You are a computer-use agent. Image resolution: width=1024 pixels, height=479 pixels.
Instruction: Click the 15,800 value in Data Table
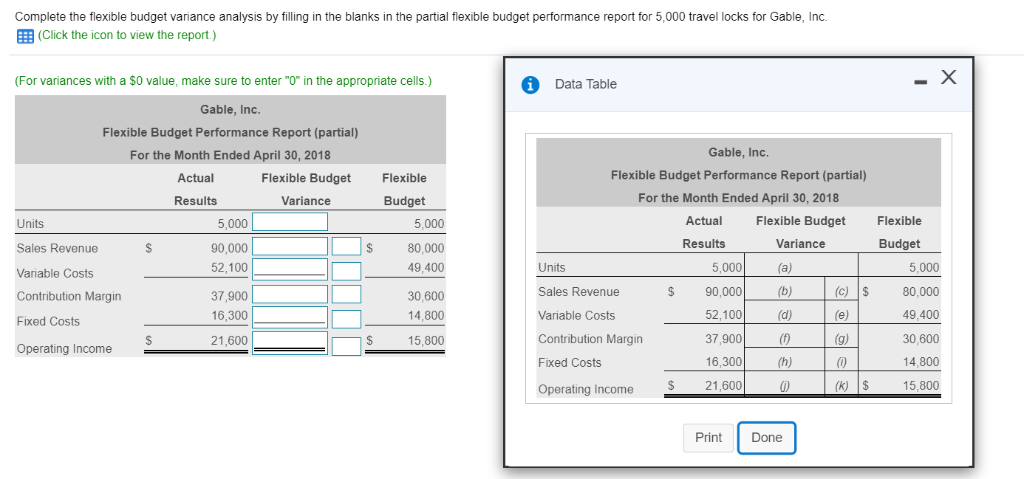(921, 386)
